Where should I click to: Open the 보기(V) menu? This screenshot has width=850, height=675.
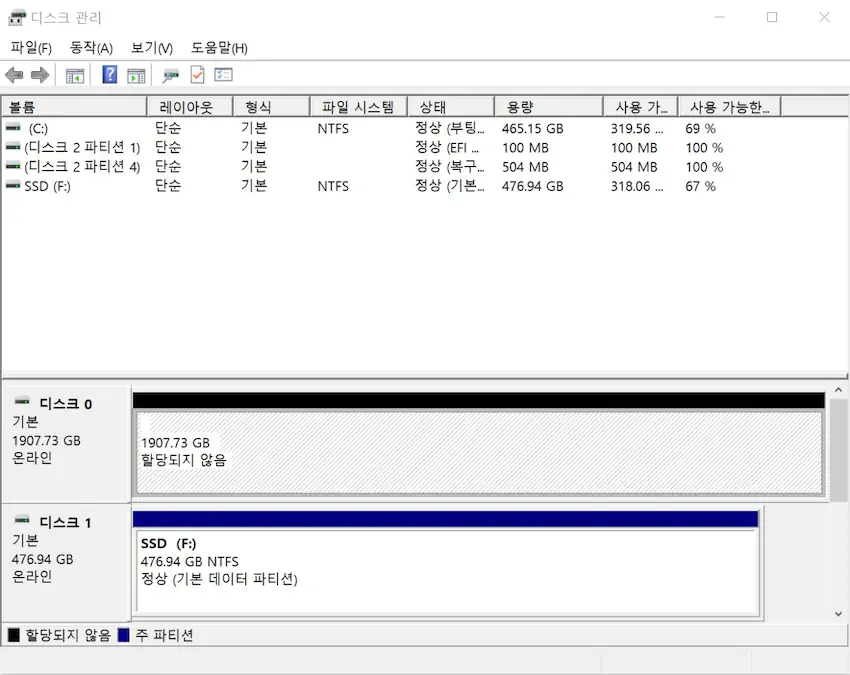(152, 48)
